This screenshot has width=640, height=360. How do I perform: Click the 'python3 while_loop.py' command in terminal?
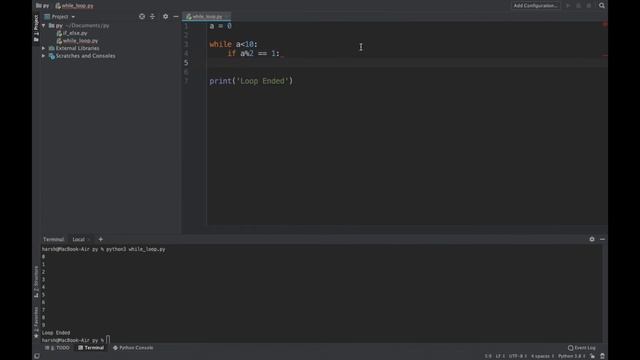pos(136,249)
